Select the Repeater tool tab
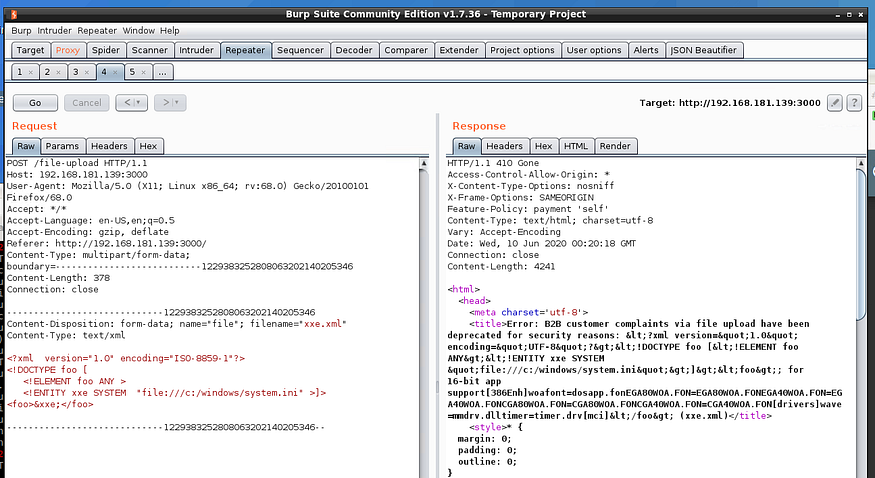 click(x=245, y=50)
